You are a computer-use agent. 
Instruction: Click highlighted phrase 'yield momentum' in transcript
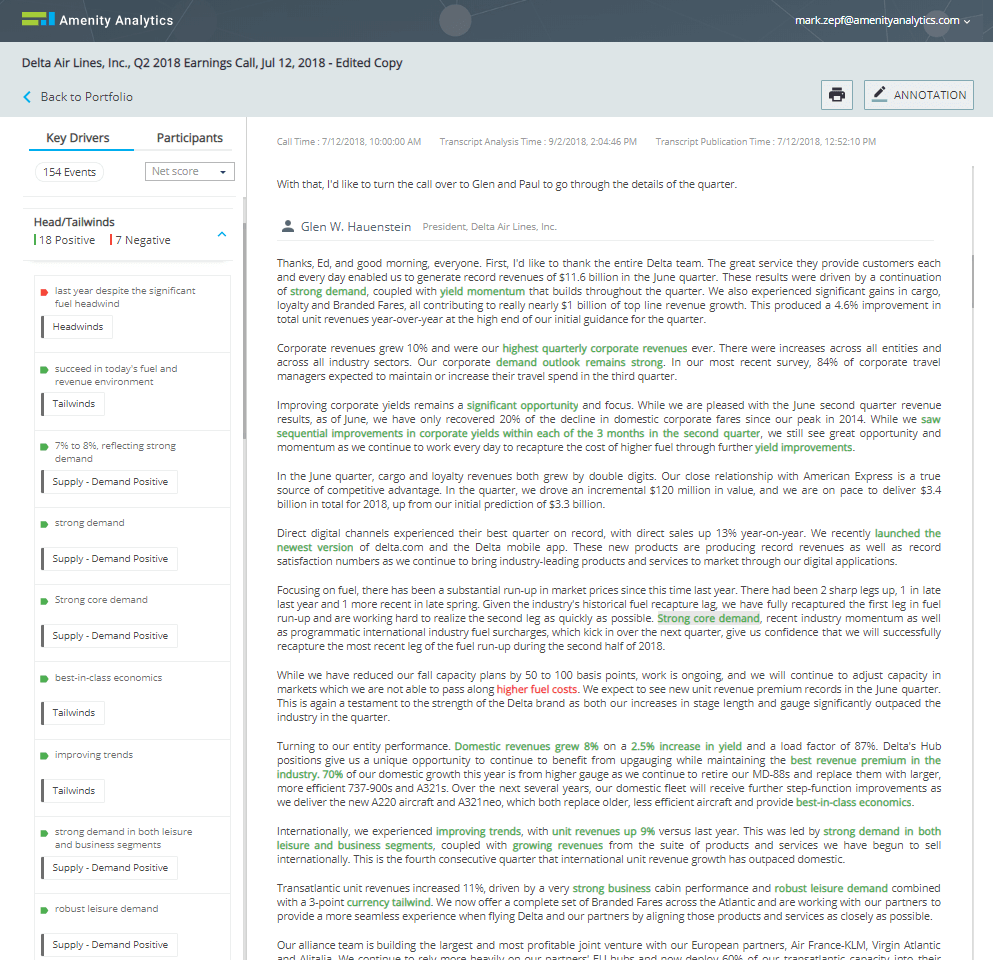coord(483,291)
